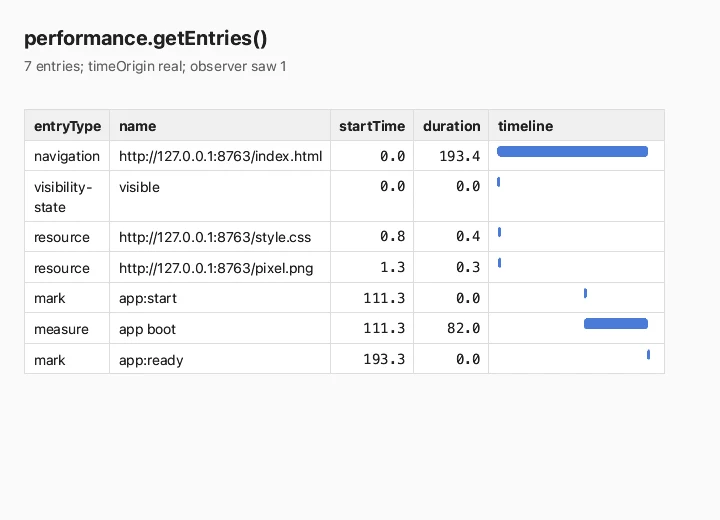Click the duration column header
This screenshot has width=720, height=520.
click(x=451, y=125)
